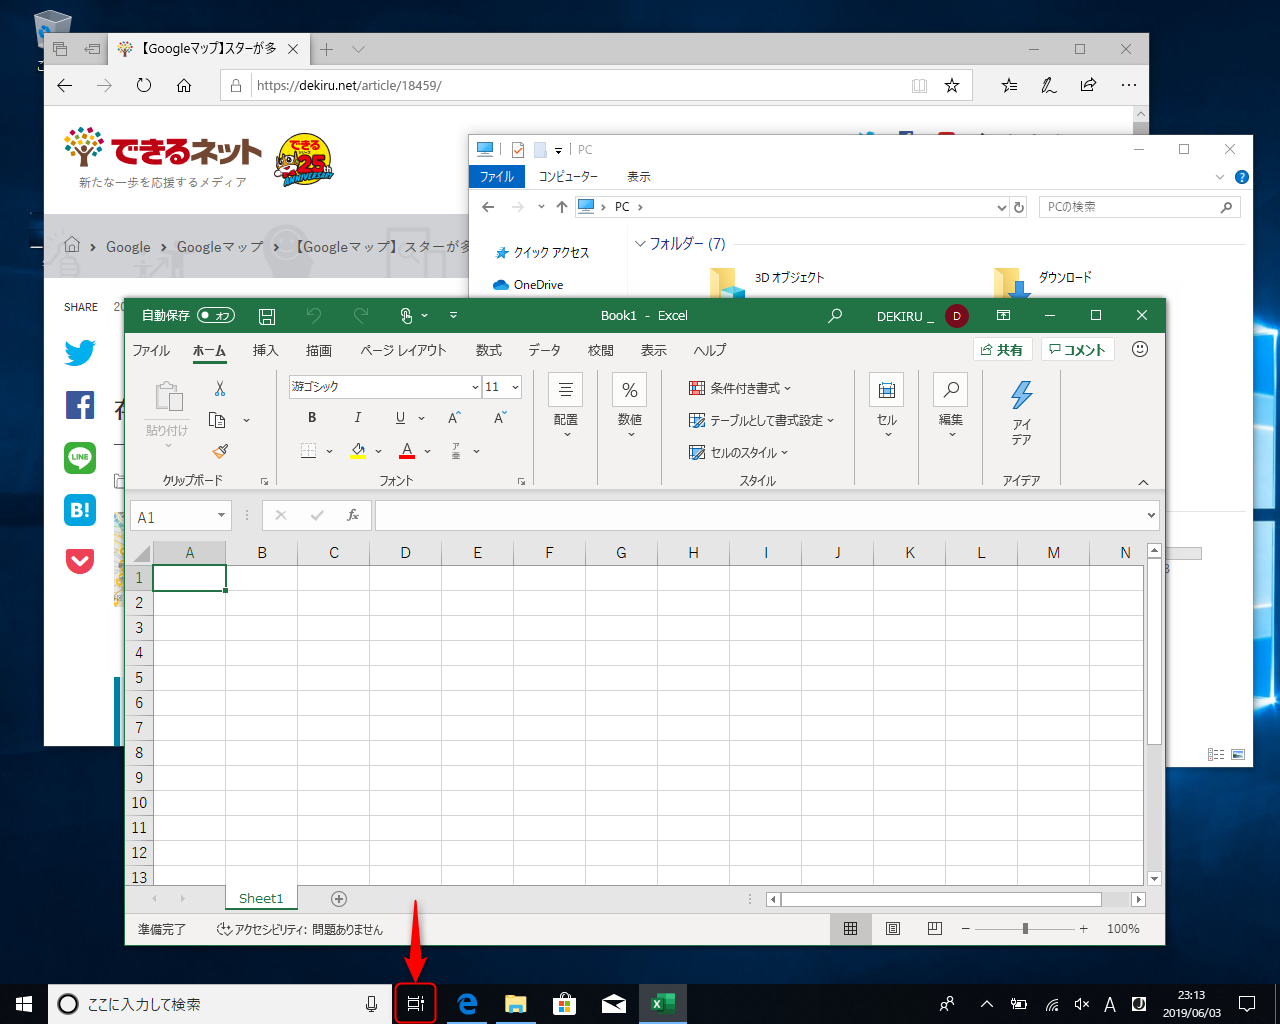
Task: Open Microsoft Store from the taskbar
Action: pos(565,1004)
